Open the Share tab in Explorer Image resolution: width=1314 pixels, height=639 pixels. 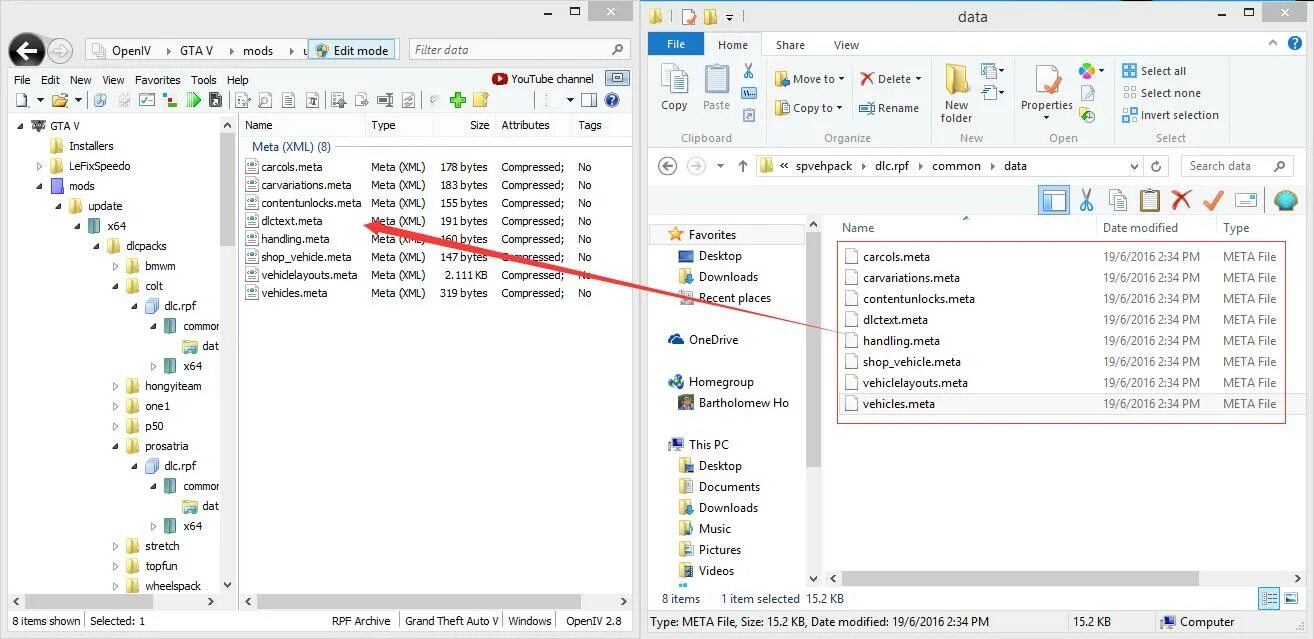790,45
